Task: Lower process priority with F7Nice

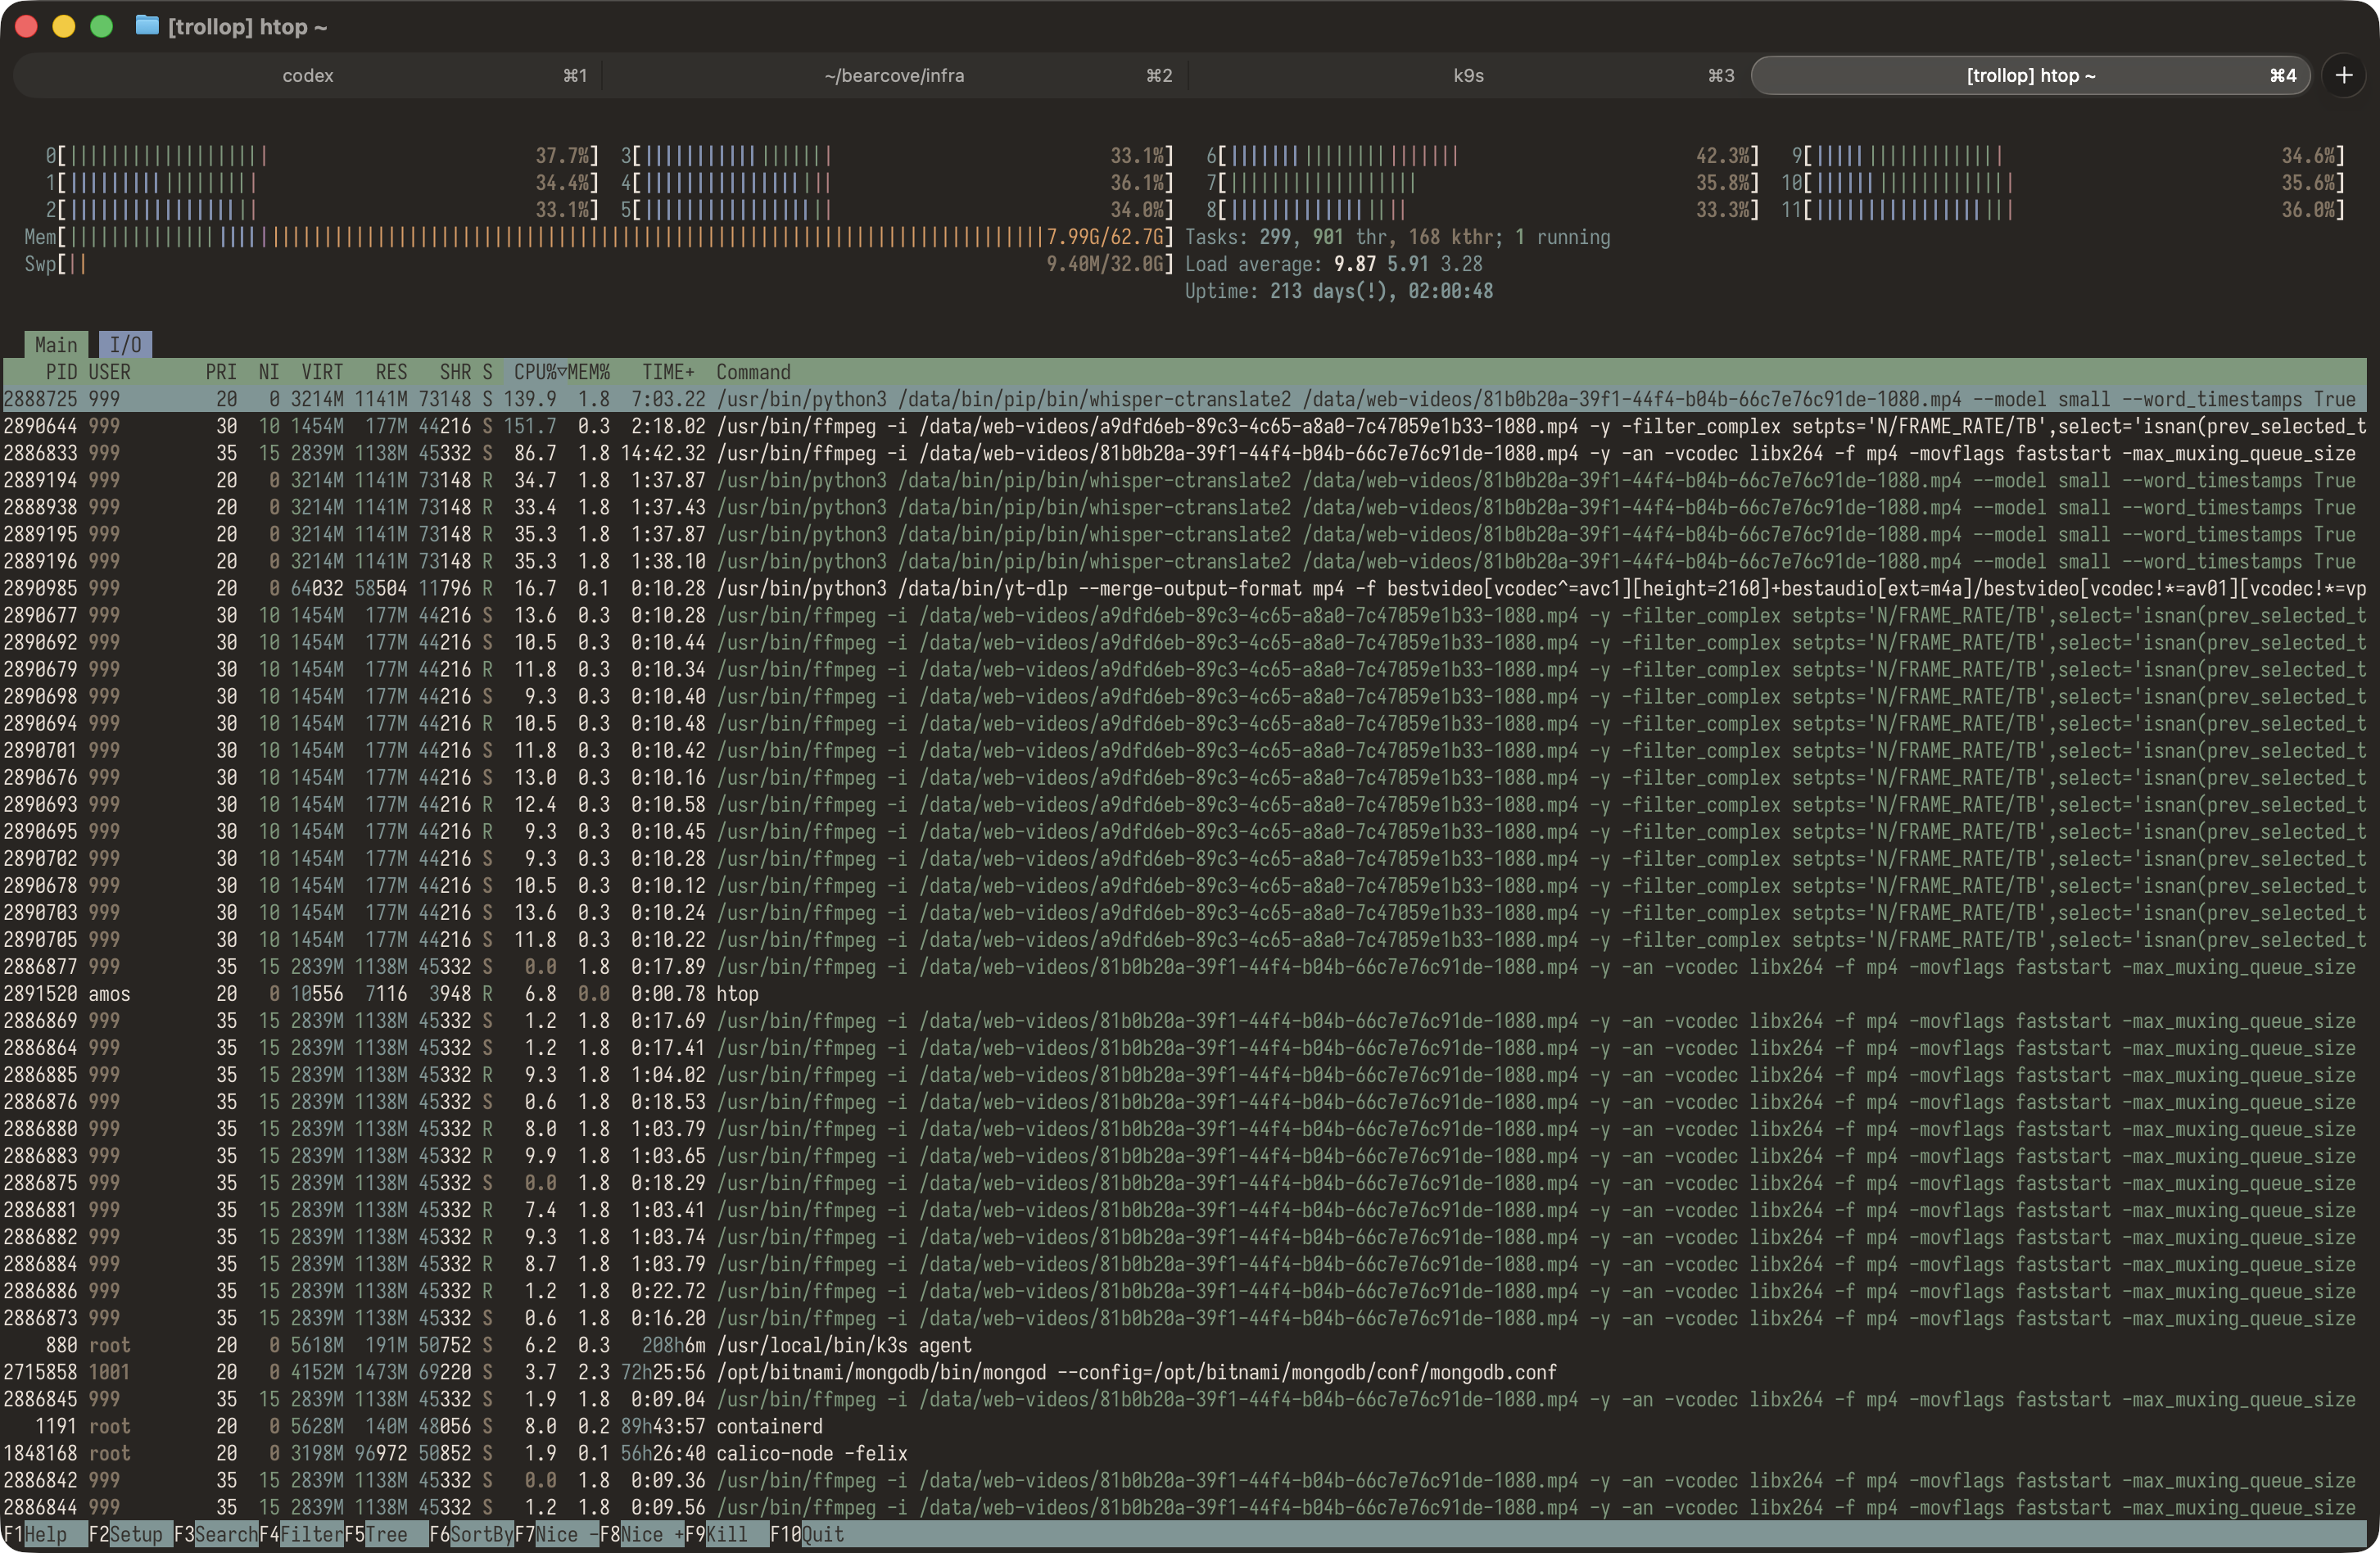Action: click(x=555, y=1533)
